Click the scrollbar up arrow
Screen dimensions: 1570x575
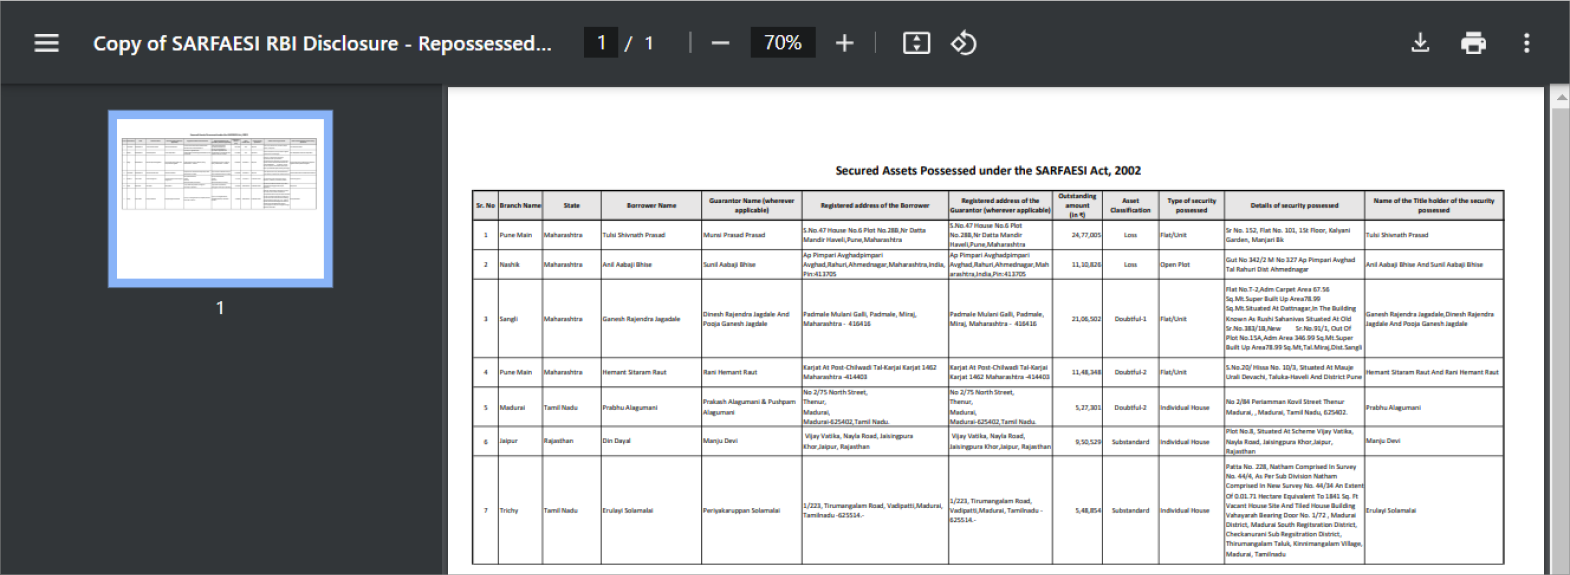pos(1560,97)
